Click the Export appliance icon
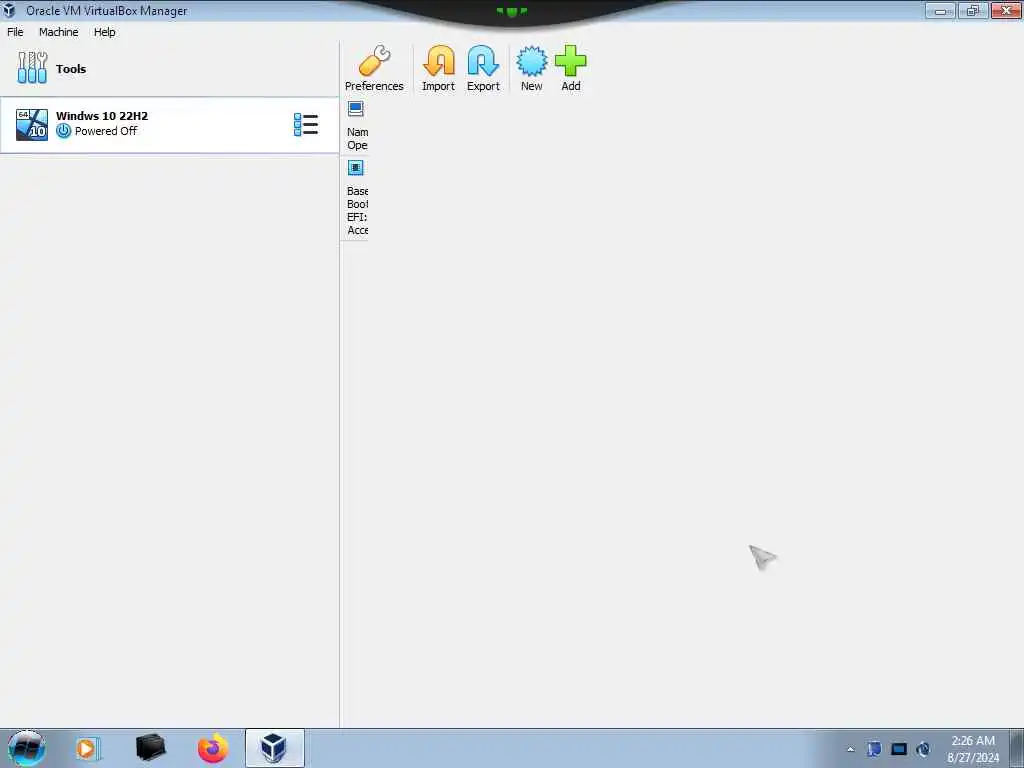The height and width of the screenshot is (768, 1024). coord(483,68)
